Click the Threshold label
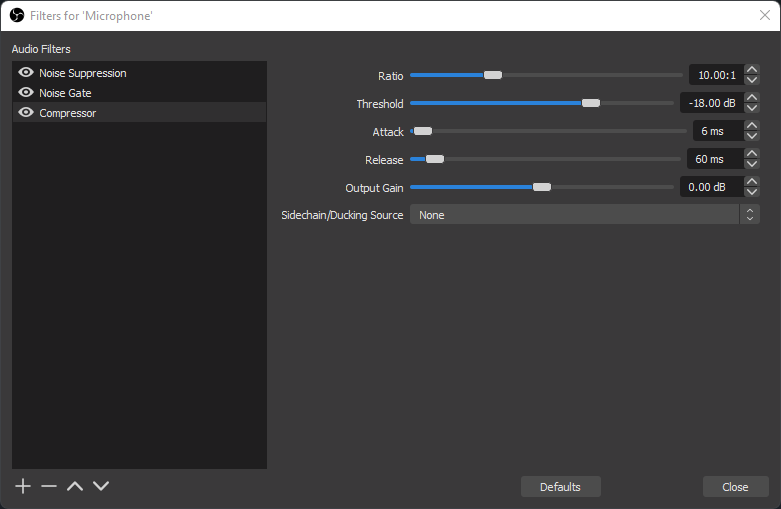The width and height of the screenshot is (781, 509). click(380, 104)
